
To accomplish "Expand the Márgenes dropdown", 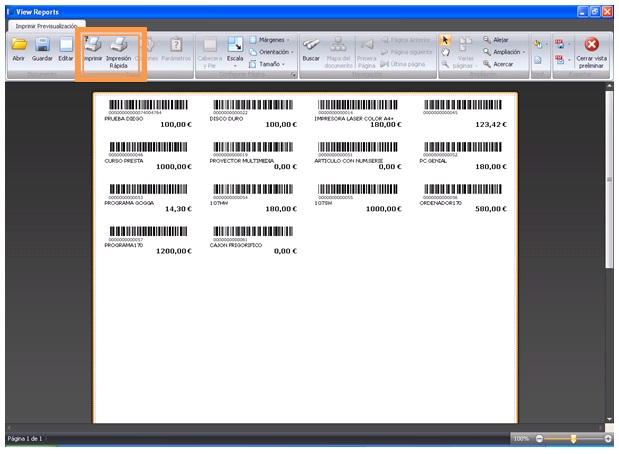I will 271,40.
